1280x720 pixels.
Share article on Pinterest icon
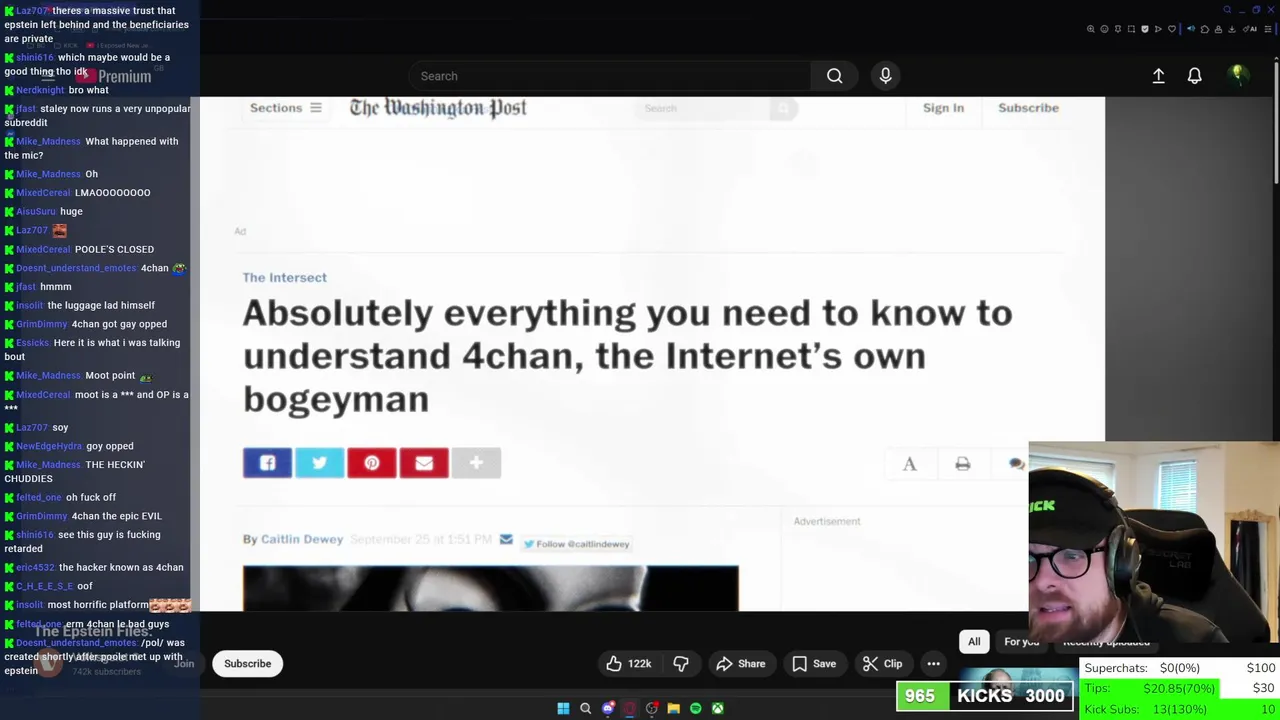point(371,462)
